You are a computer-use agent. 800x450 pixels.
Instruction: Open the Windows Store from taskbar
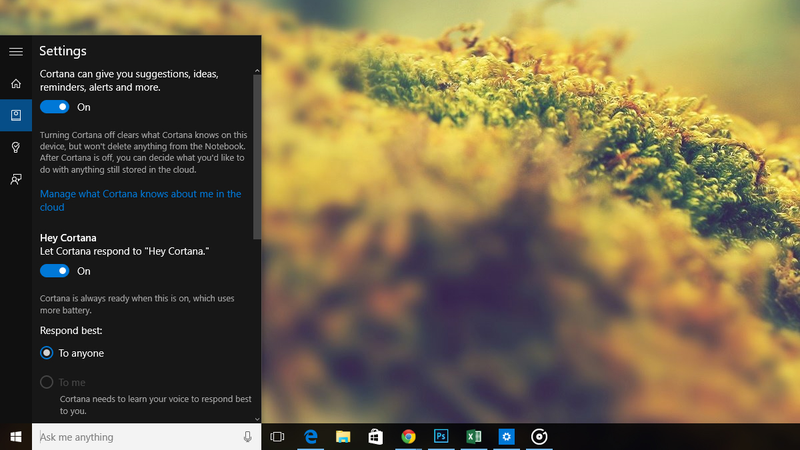click(x=376, y=437)
